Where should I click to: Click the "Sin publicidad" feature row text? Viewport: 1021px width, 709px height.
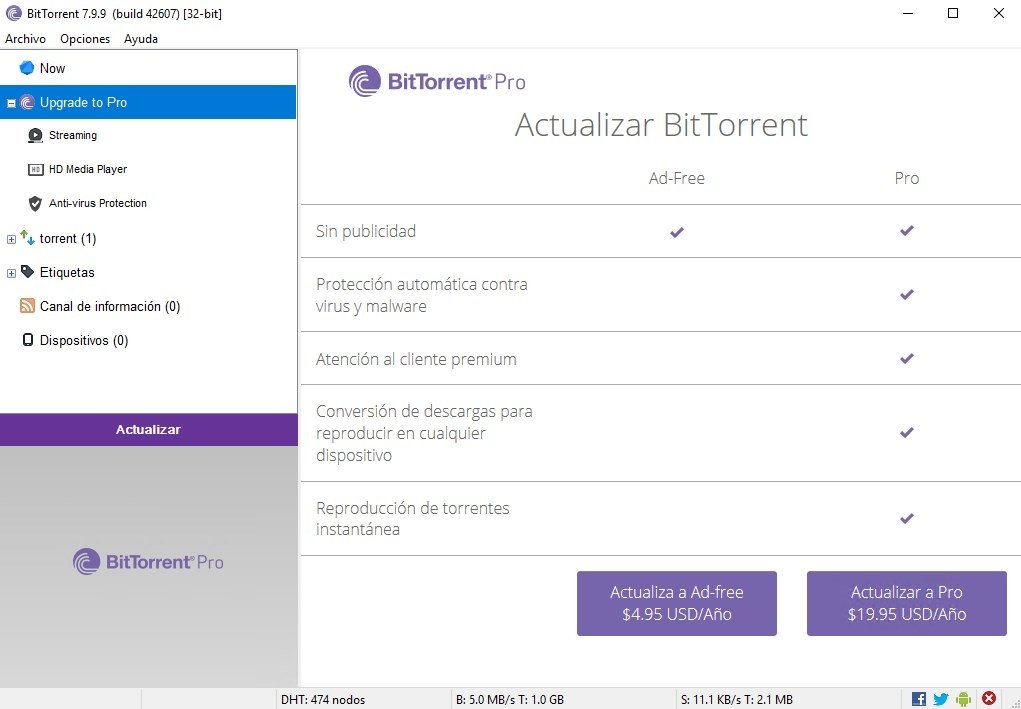366,231
